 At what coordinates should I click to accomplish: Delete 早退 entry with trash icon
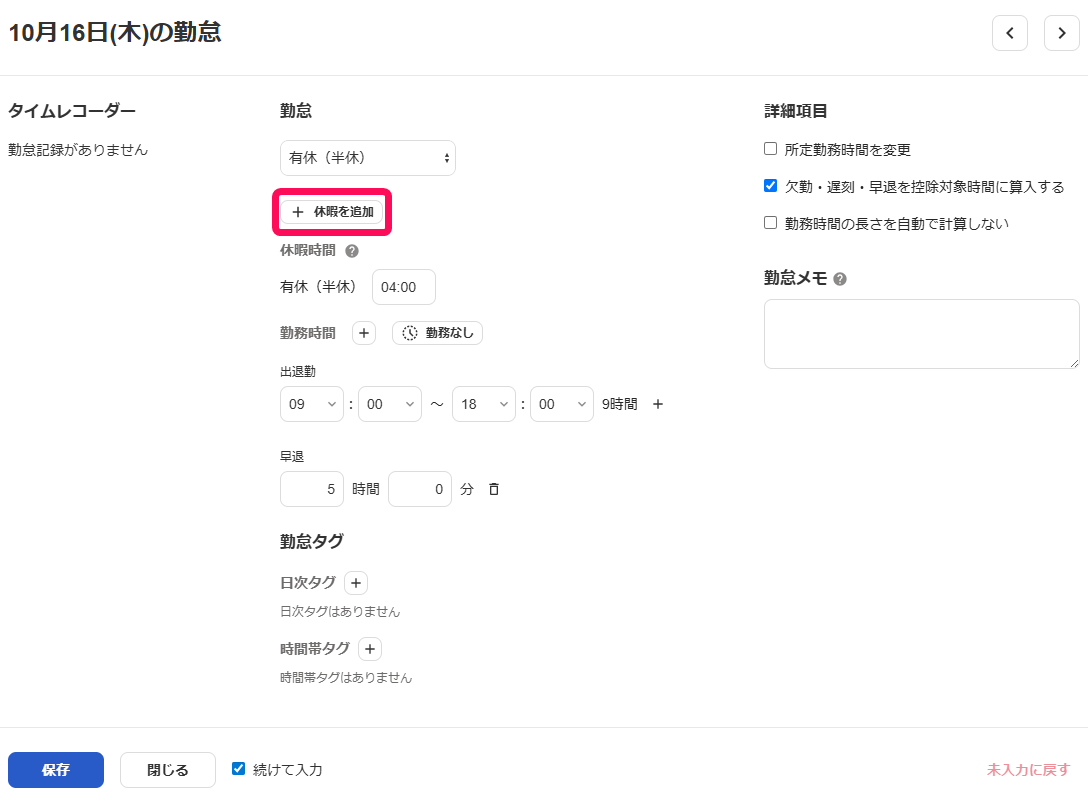pyautogui.click(x=493, y=489)
